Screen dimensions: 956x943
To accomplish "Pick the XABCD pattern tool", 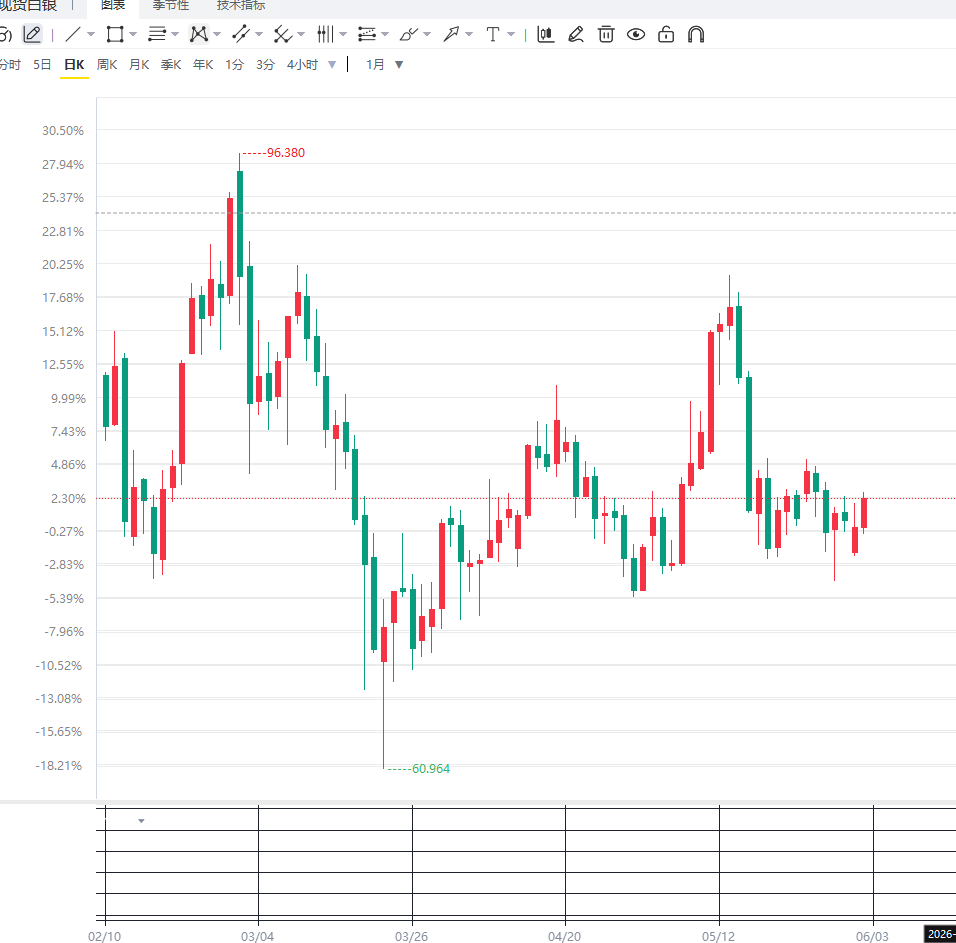I will coord(199,34).
